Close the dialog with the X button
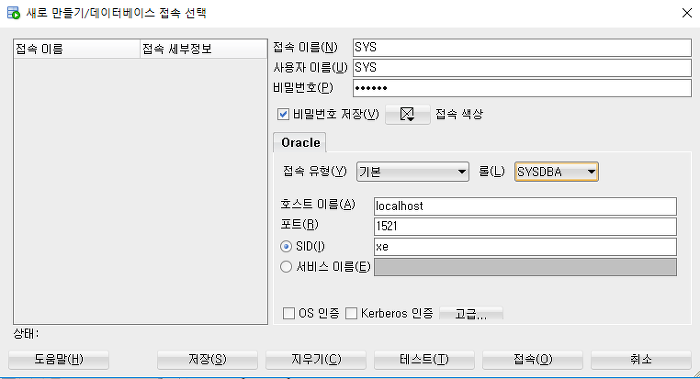Viewport: 700px width, 379px height. point(687,13)
